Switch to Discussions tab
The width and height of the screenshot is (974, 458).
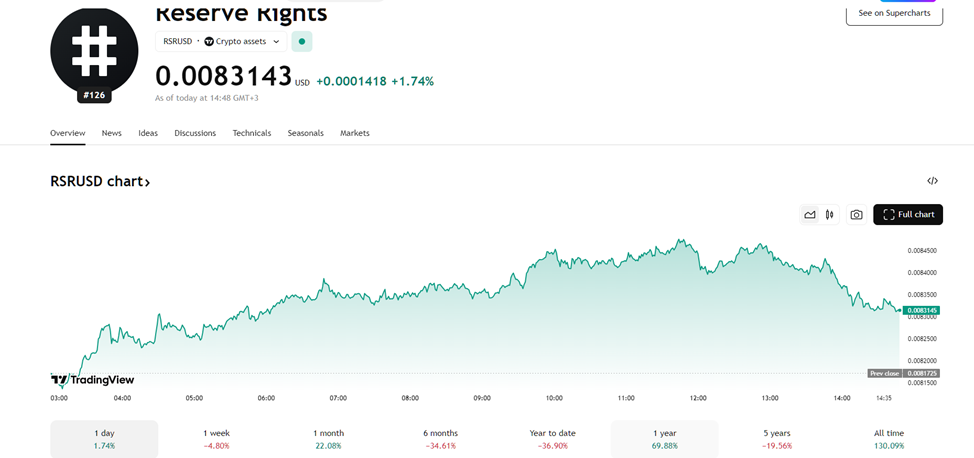[x=195, y=133]
